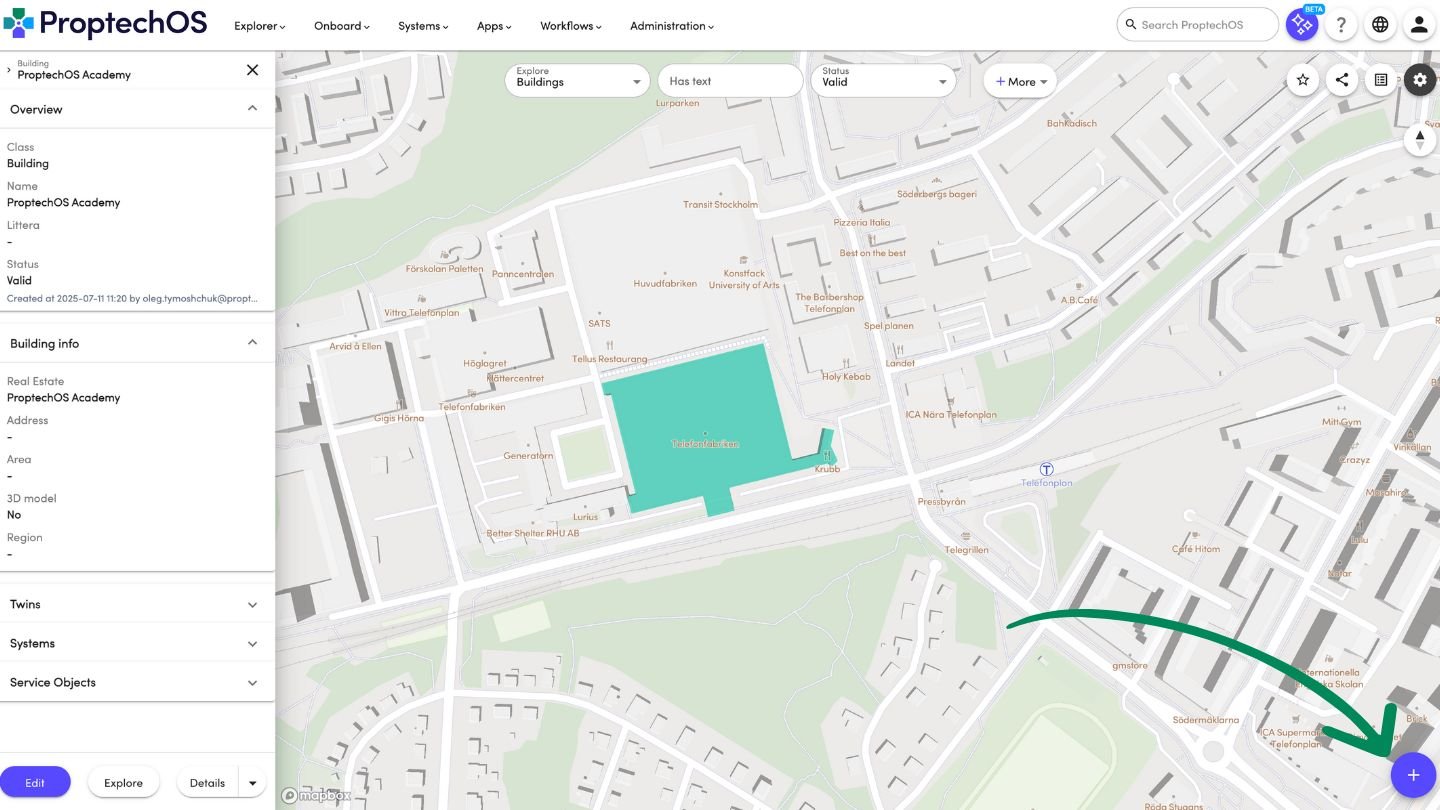
Task: Open the AI assistant beta icon
Action: click(x=1302, y=25)
